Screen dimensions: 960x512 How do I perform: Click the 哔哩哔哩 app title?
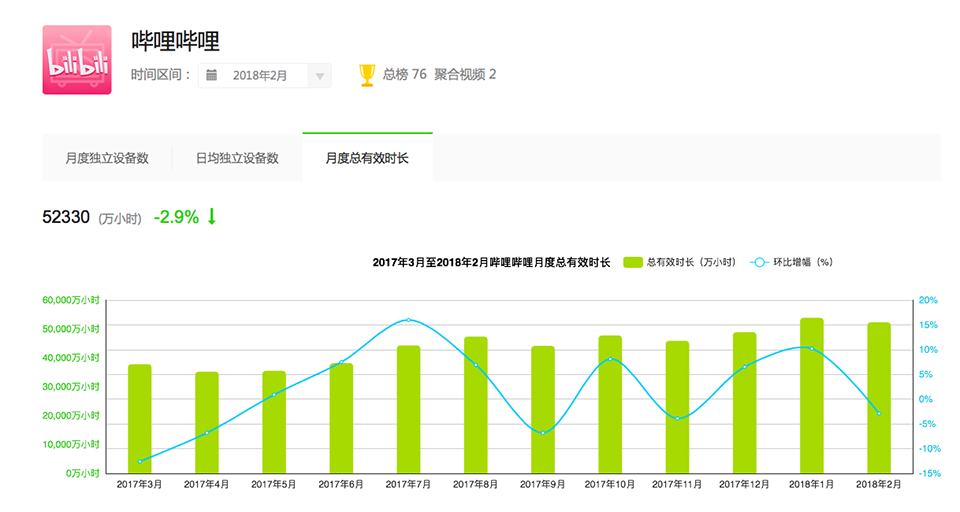coord(175,41)
